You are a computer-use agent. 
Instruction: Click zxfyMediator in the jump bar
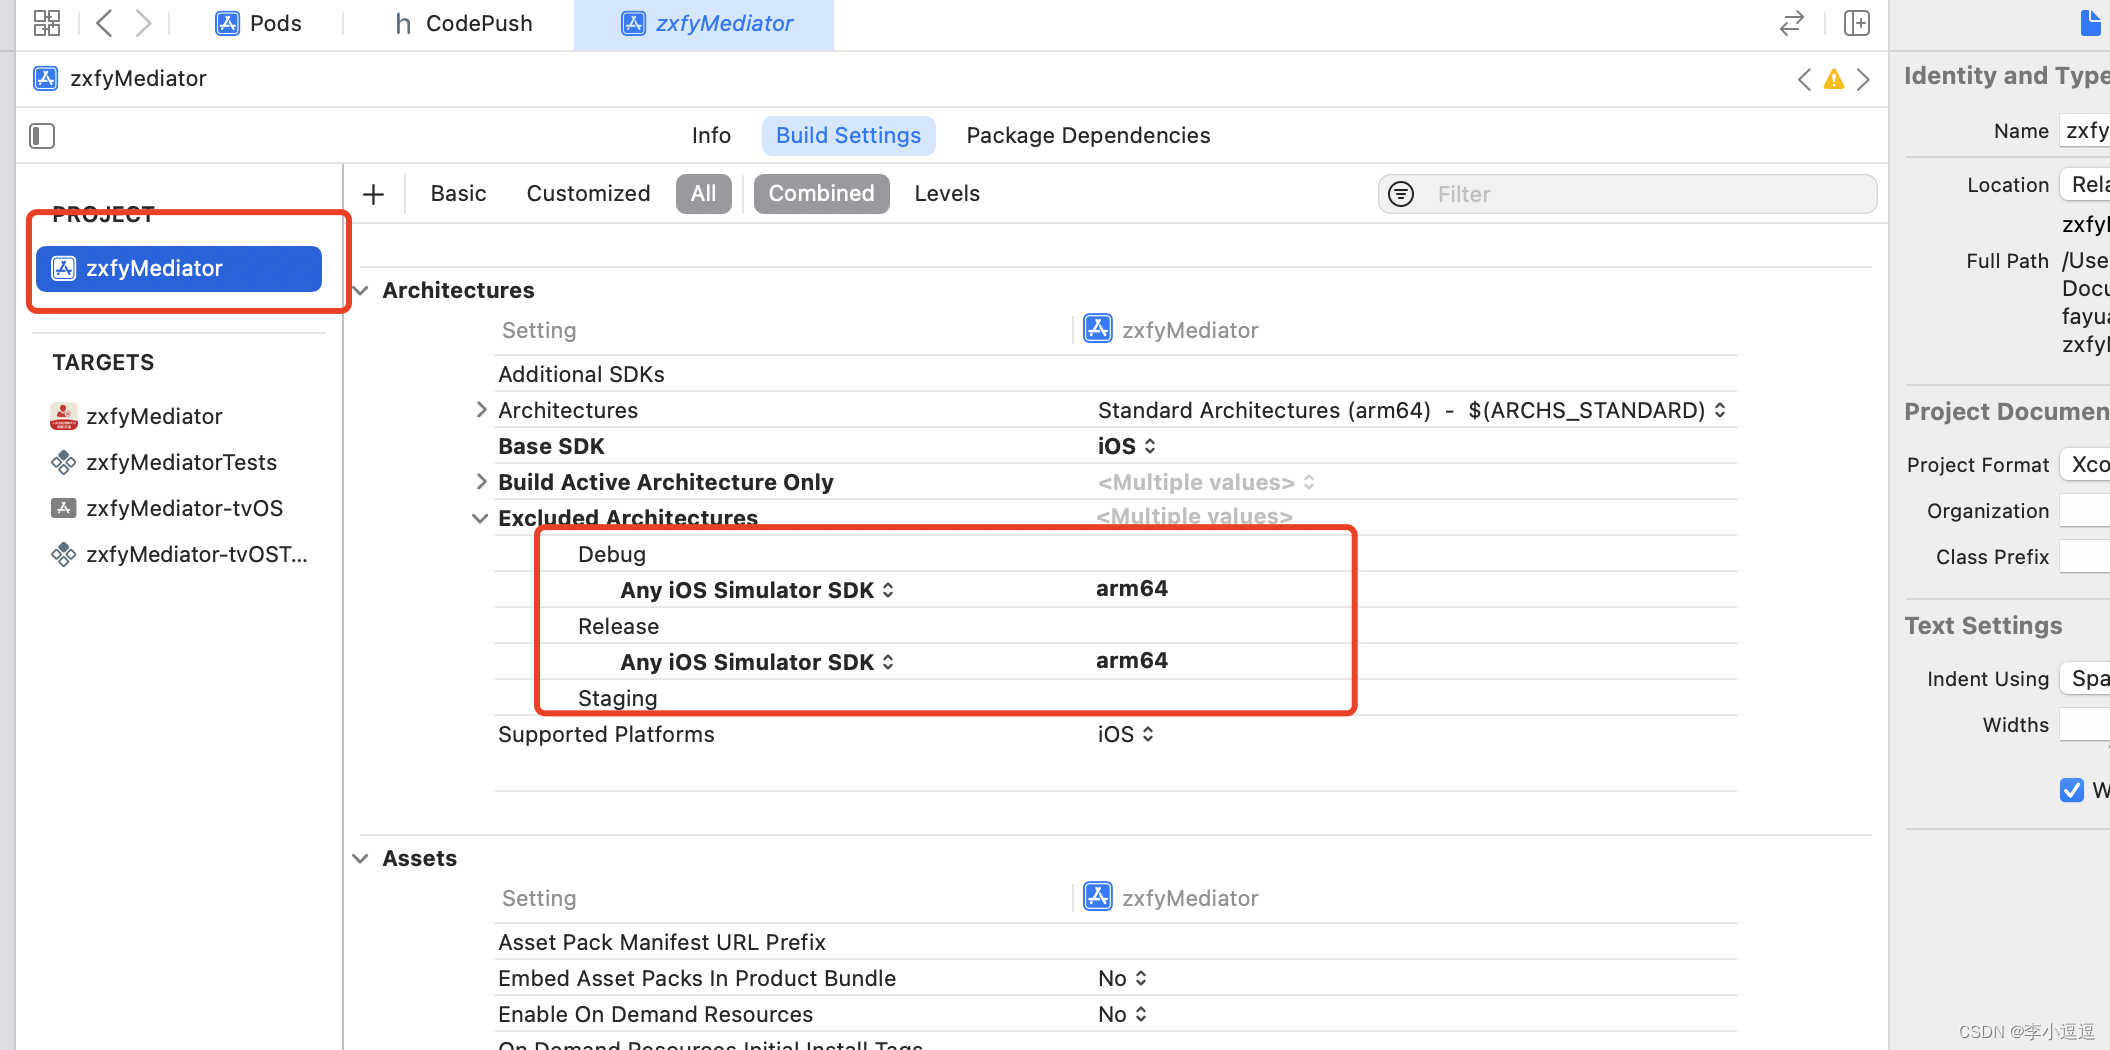(x=120, y=78)
